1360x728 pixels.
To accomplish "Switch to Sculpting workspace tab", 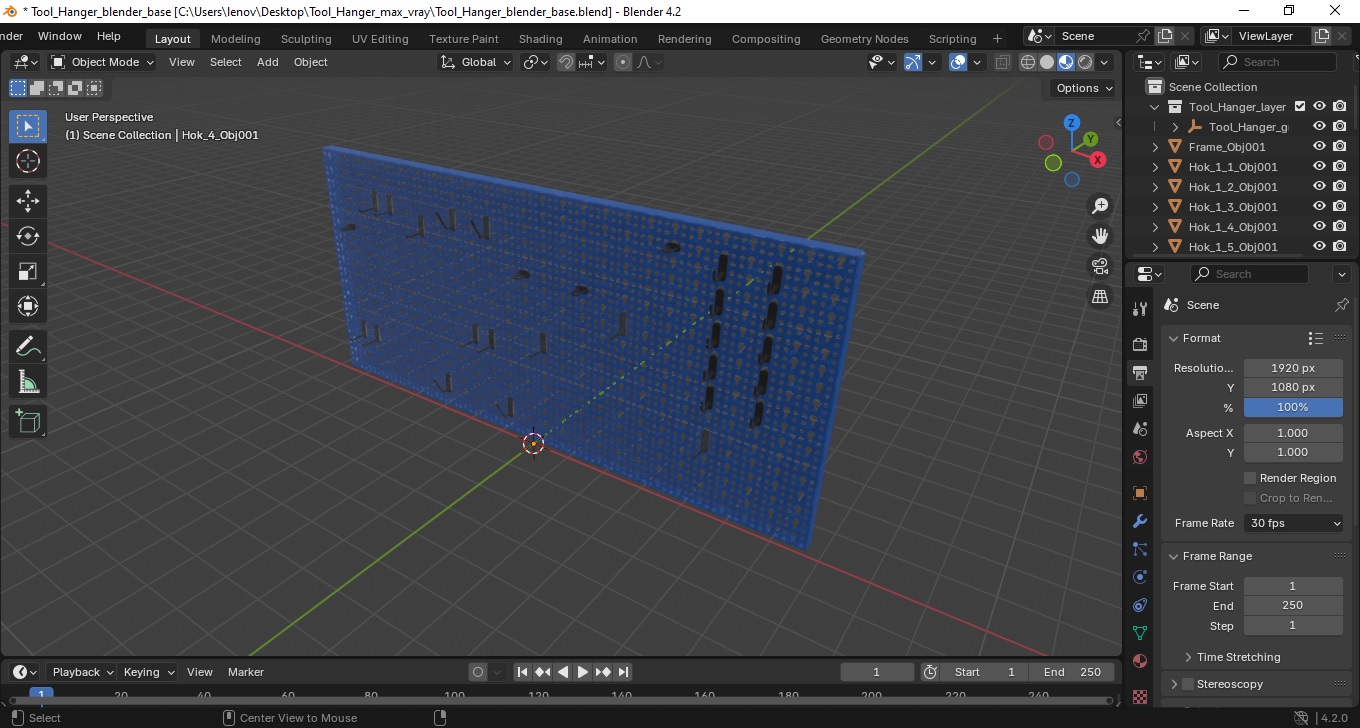I will [306, 39].
